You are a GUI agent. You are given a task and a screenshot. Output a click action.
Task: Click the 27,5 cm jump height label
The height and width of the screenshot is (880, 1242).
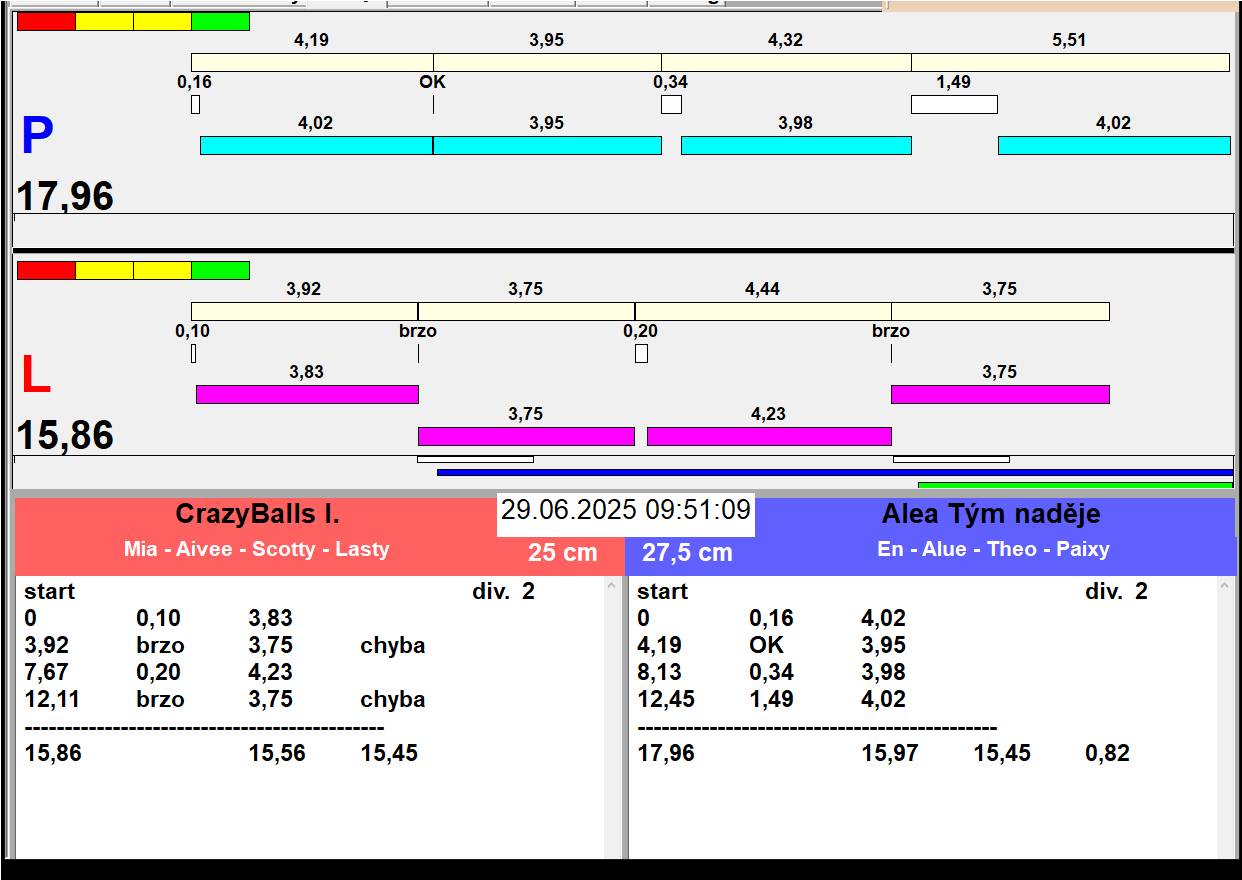click(x=687, y=552)
